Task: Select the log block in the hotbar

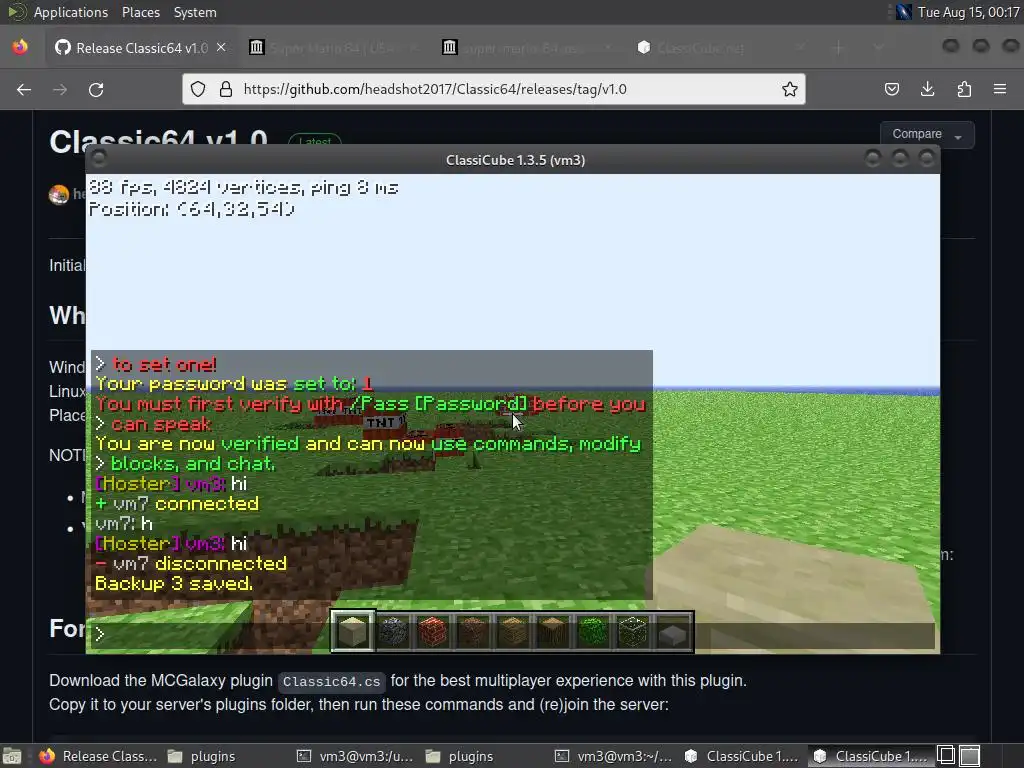Action: [552, 632]
